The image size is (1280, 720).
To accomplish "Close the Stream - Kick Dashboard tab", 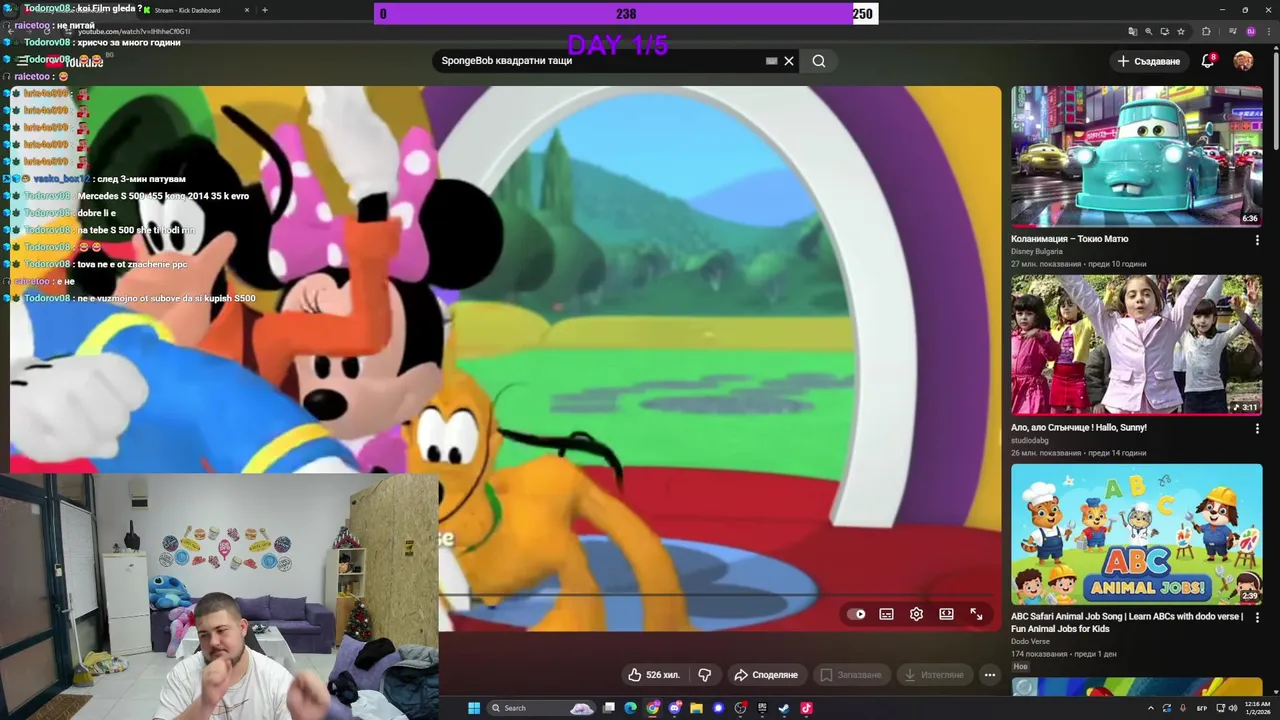I will click(x=247, y=10).
